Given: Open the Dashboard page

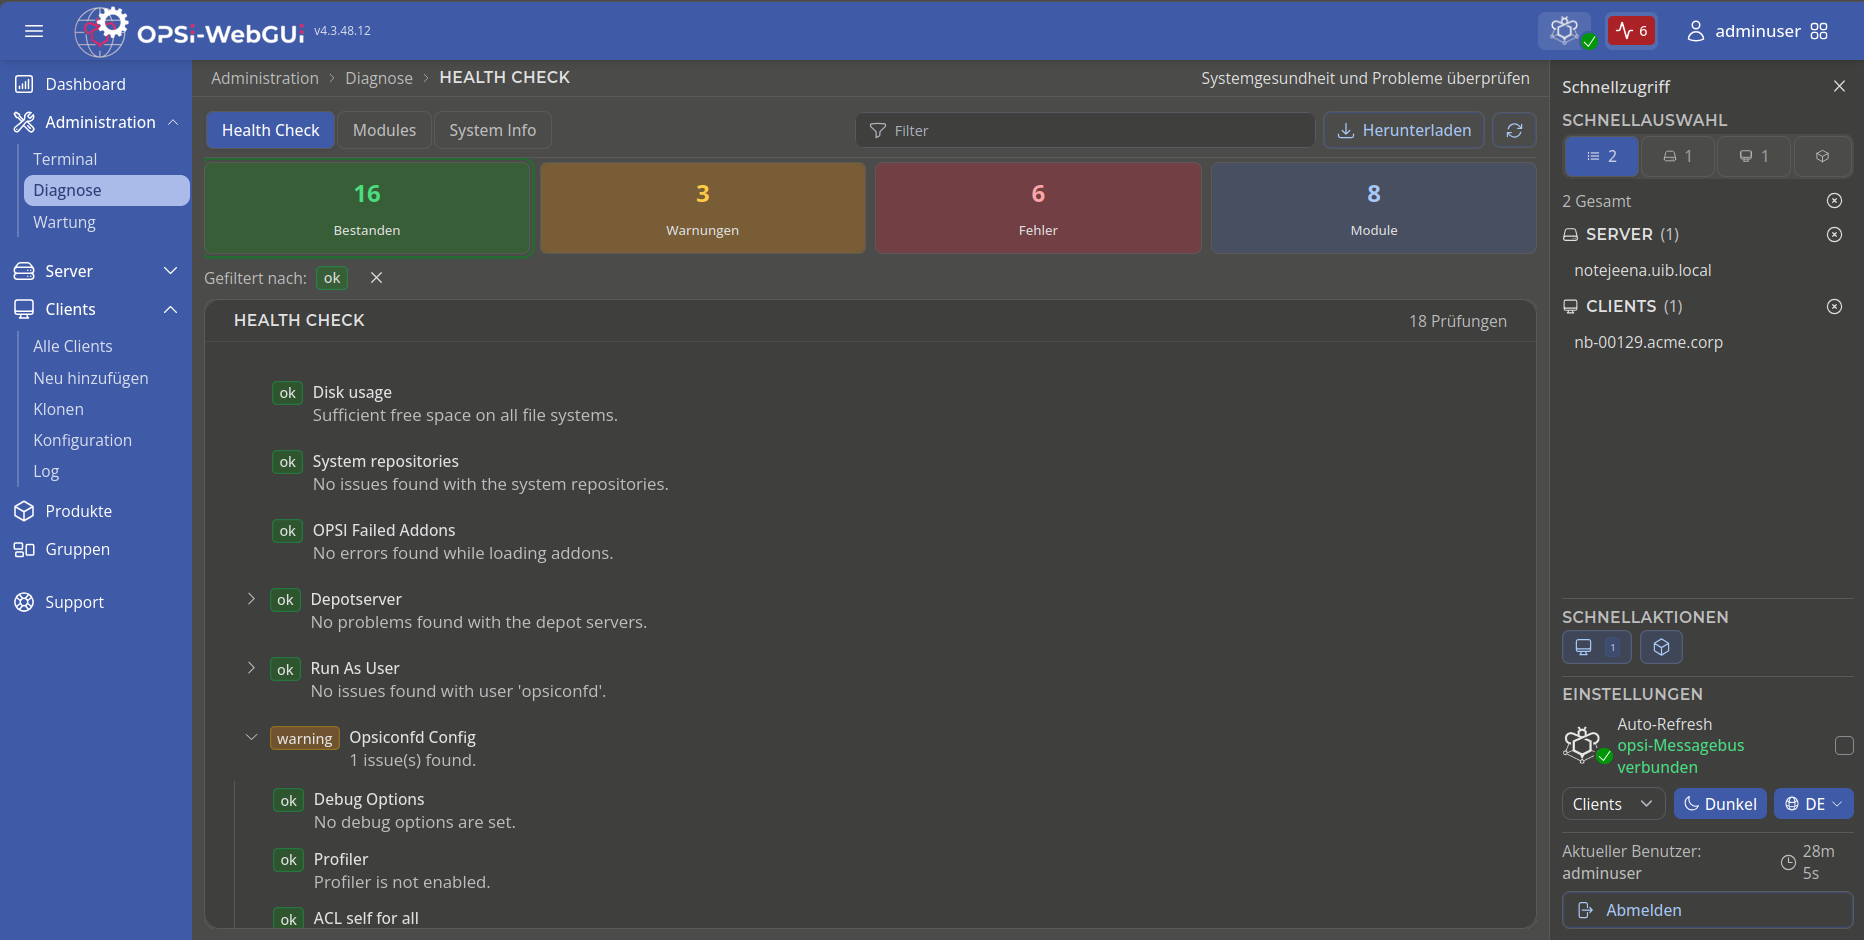Looking at the screenshot, I should tap(85, 84).
